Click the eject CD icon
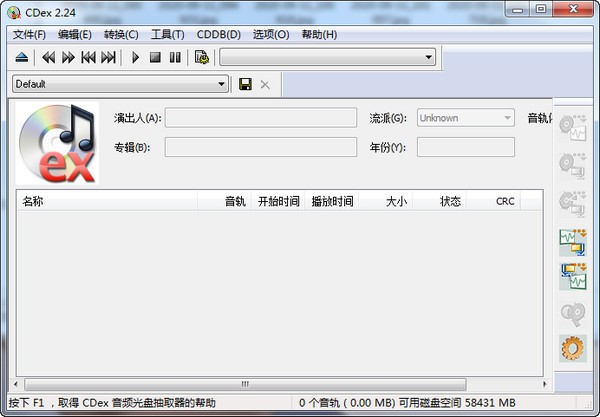The width and height of the screenshot is (600, 417). pos(22,58)
